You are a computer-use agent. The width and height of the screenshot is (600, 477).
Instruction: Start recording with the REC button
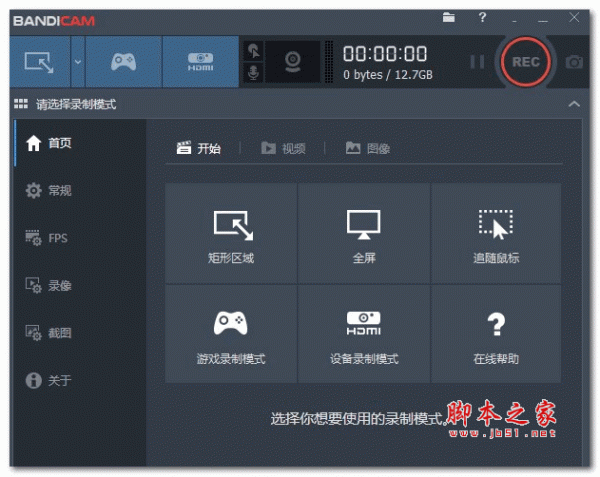point(526,62)
